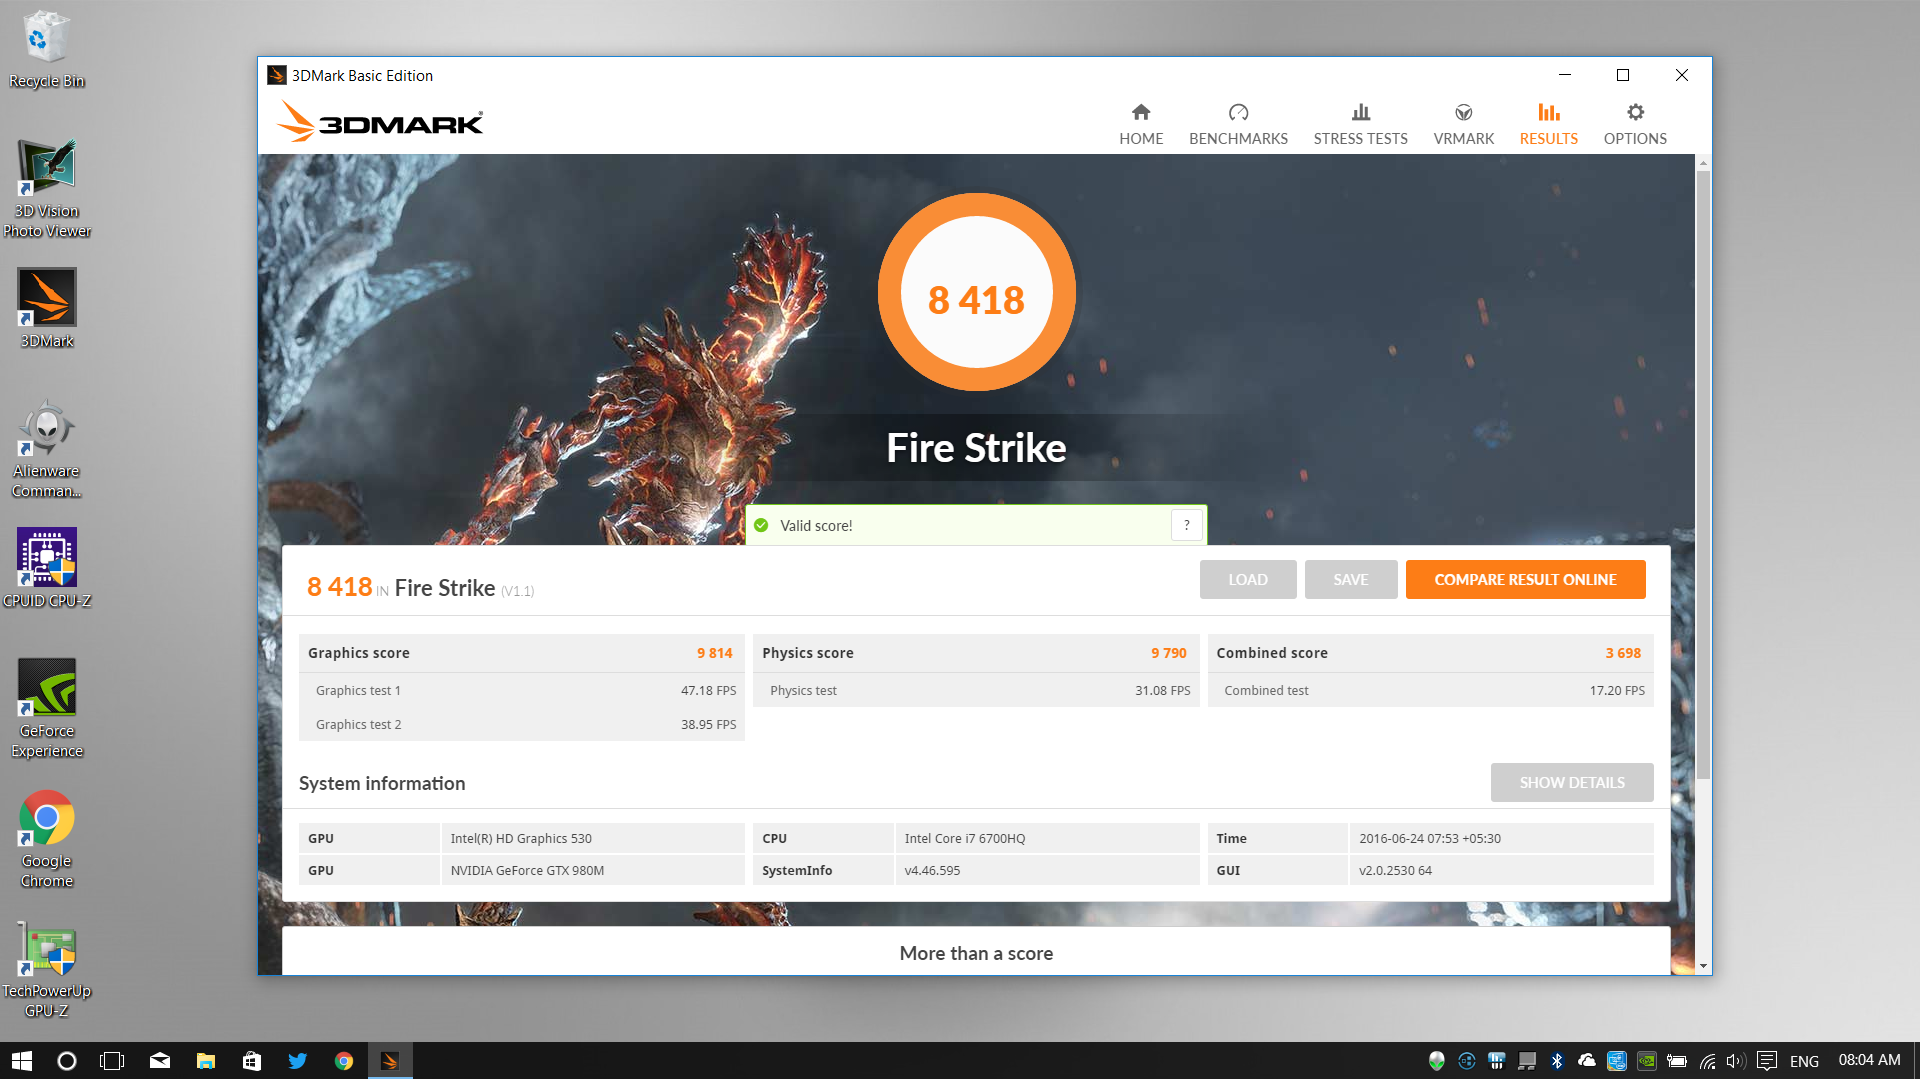Open Windows Store from taskbar
The image size is (1920, 1079).
click(x=252, y=1060)
